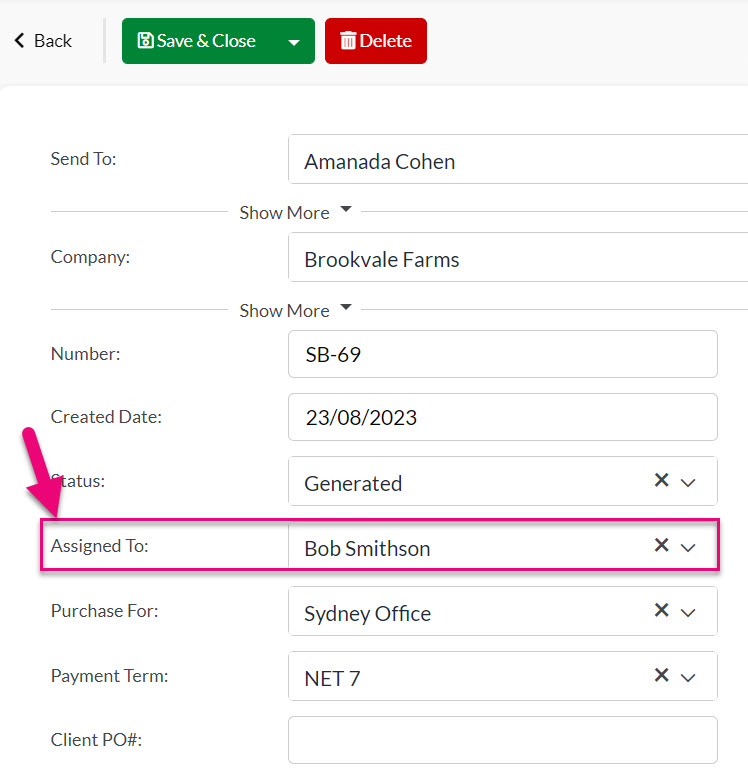Clear the Status field with its X icon

coord(661,480)
